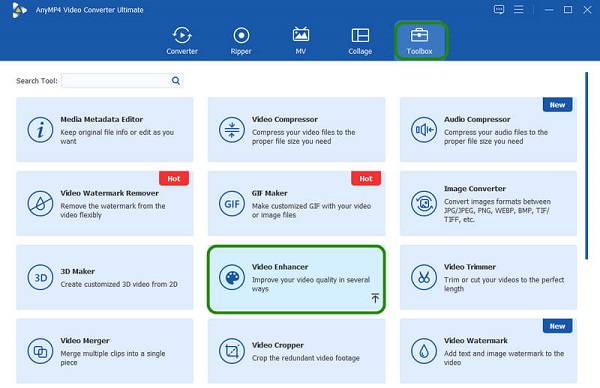Open Video Watermark title text
600x388 pixels.
point(476,341)
